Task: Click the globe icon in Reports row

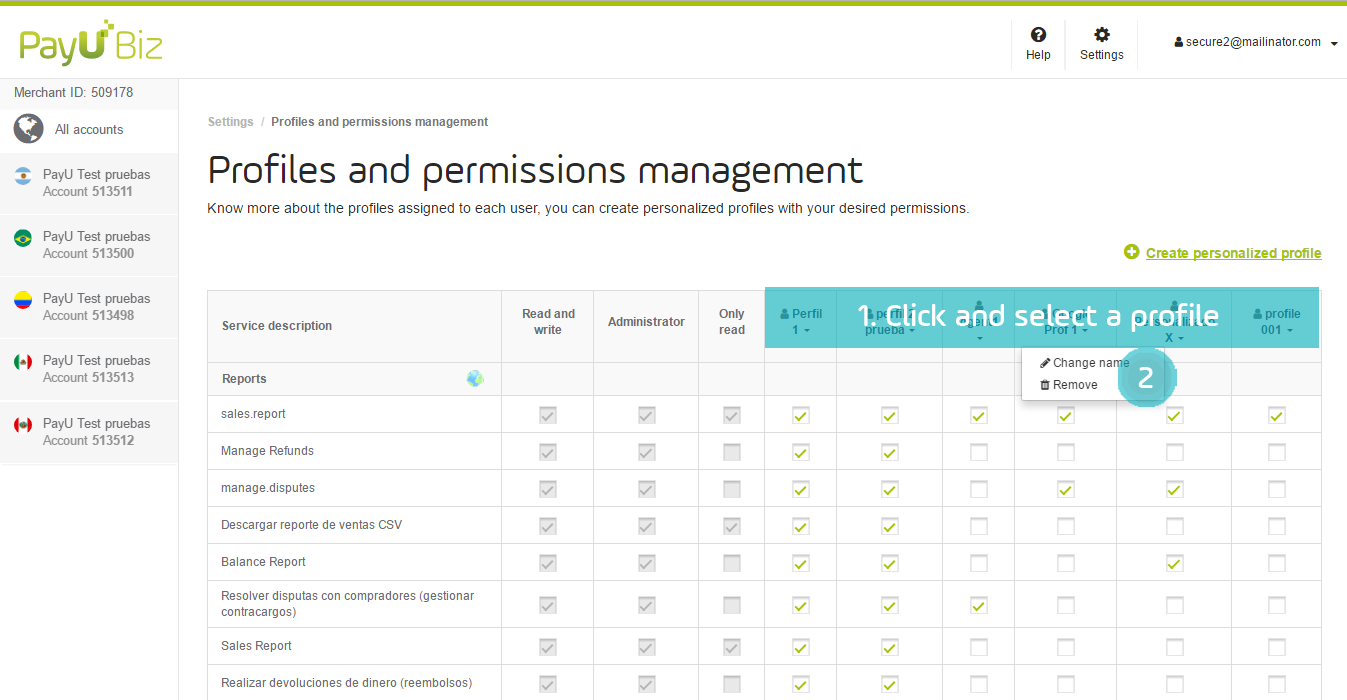Action: 475,379
